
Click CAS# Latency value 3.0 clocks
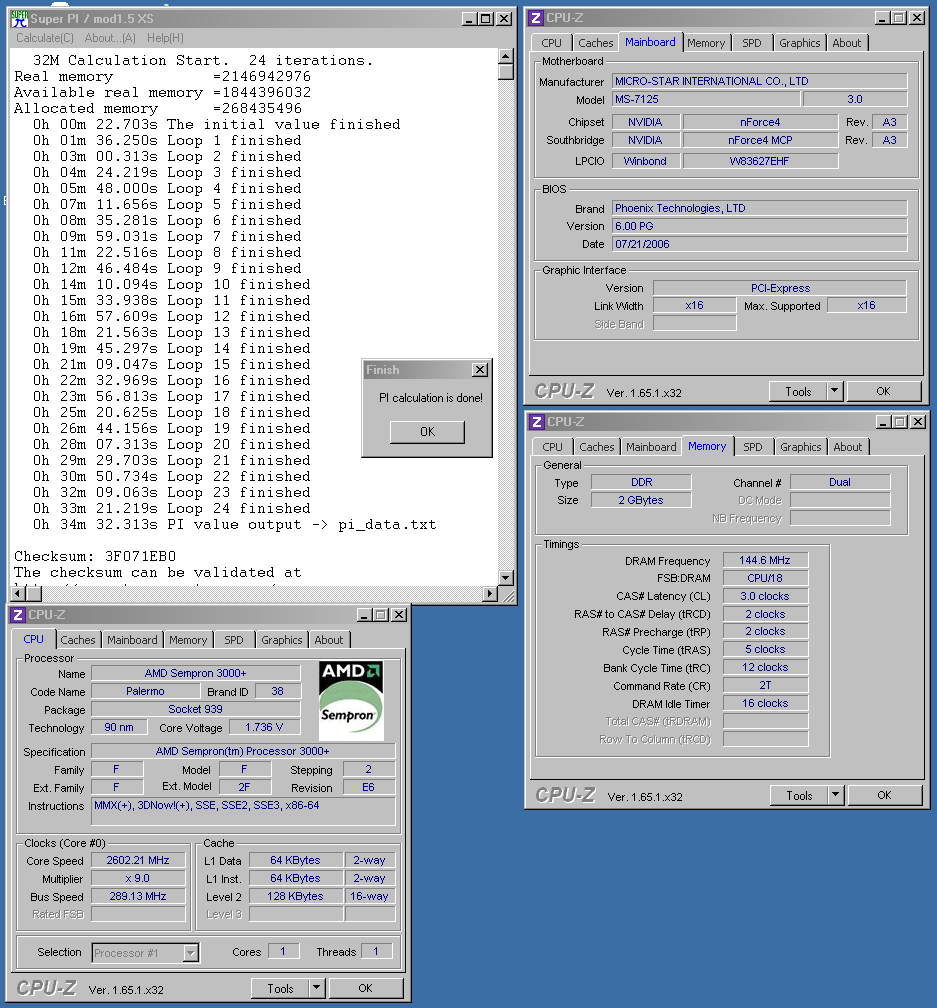[x=765, y=597]
